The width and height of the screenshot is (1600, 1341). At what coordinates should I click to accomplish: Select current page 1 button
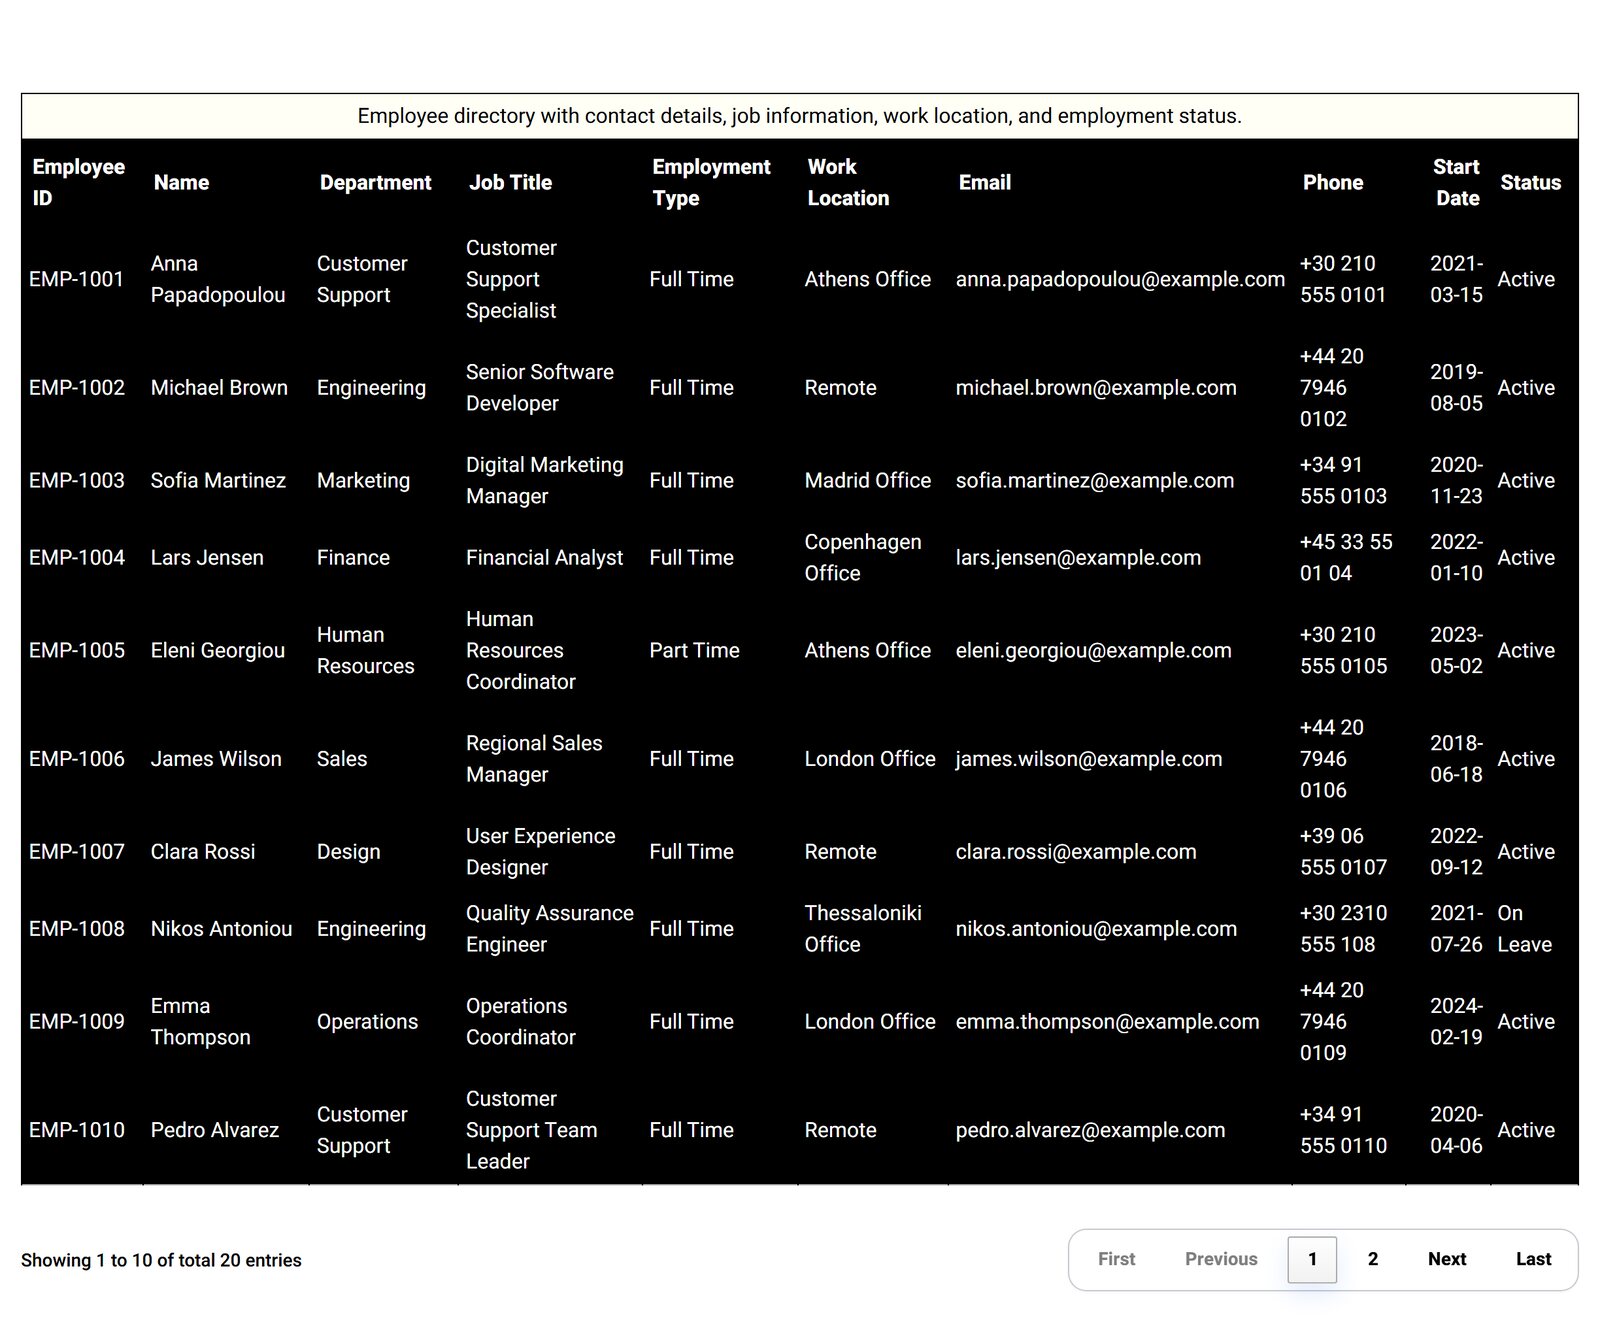point(1312,1259)
